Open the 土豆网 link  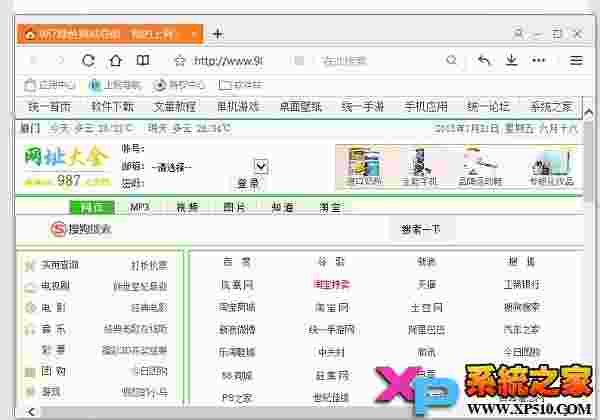coord(426,307)
